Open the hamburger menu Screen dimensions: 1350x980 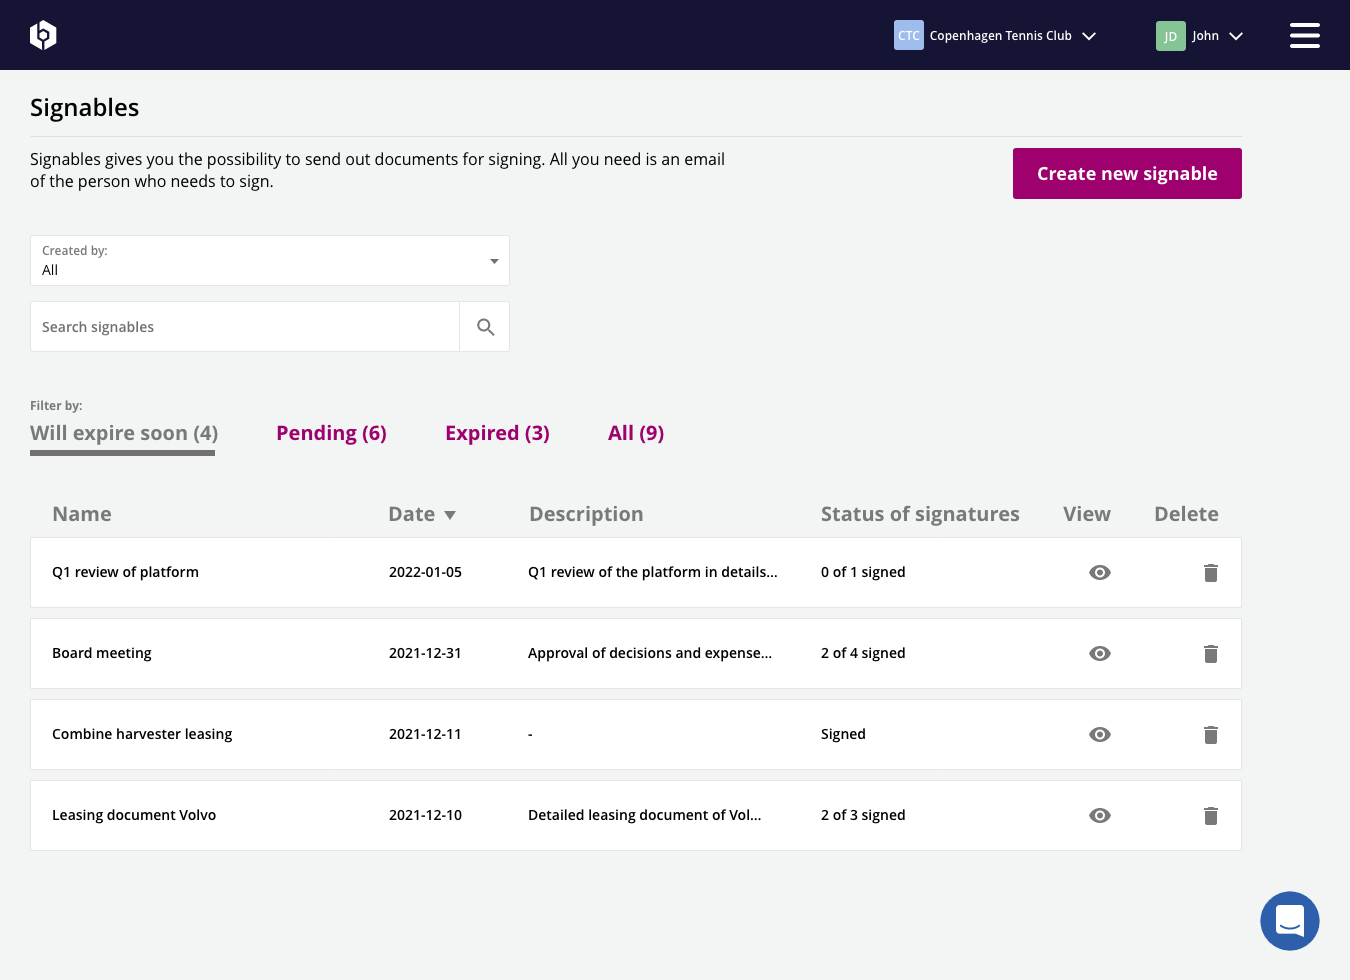1304,35
